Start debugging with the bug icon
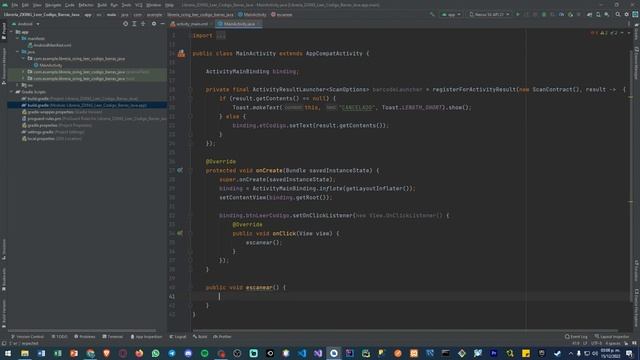Image resolution: width=640 pixels, height=360 pixels. pyautogui.click(x=544, y=14)
